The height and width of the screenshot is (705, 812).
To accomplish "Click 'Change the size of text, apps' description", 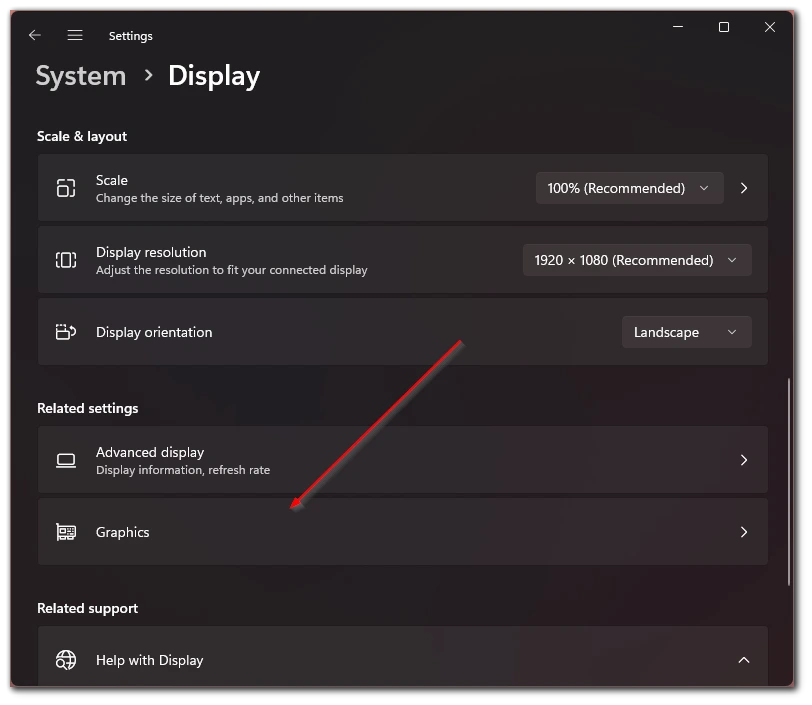I will coord(220,198).
